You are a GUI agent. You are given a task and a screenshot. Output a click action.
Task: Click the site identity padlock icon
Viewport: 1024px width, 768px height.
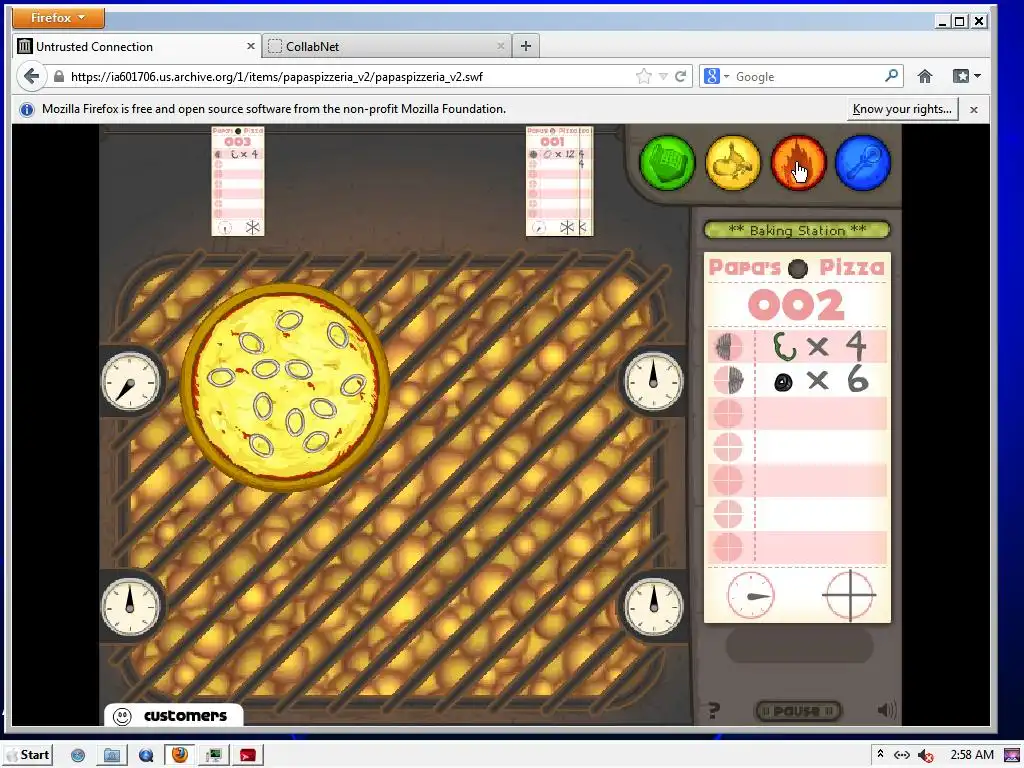59,76
